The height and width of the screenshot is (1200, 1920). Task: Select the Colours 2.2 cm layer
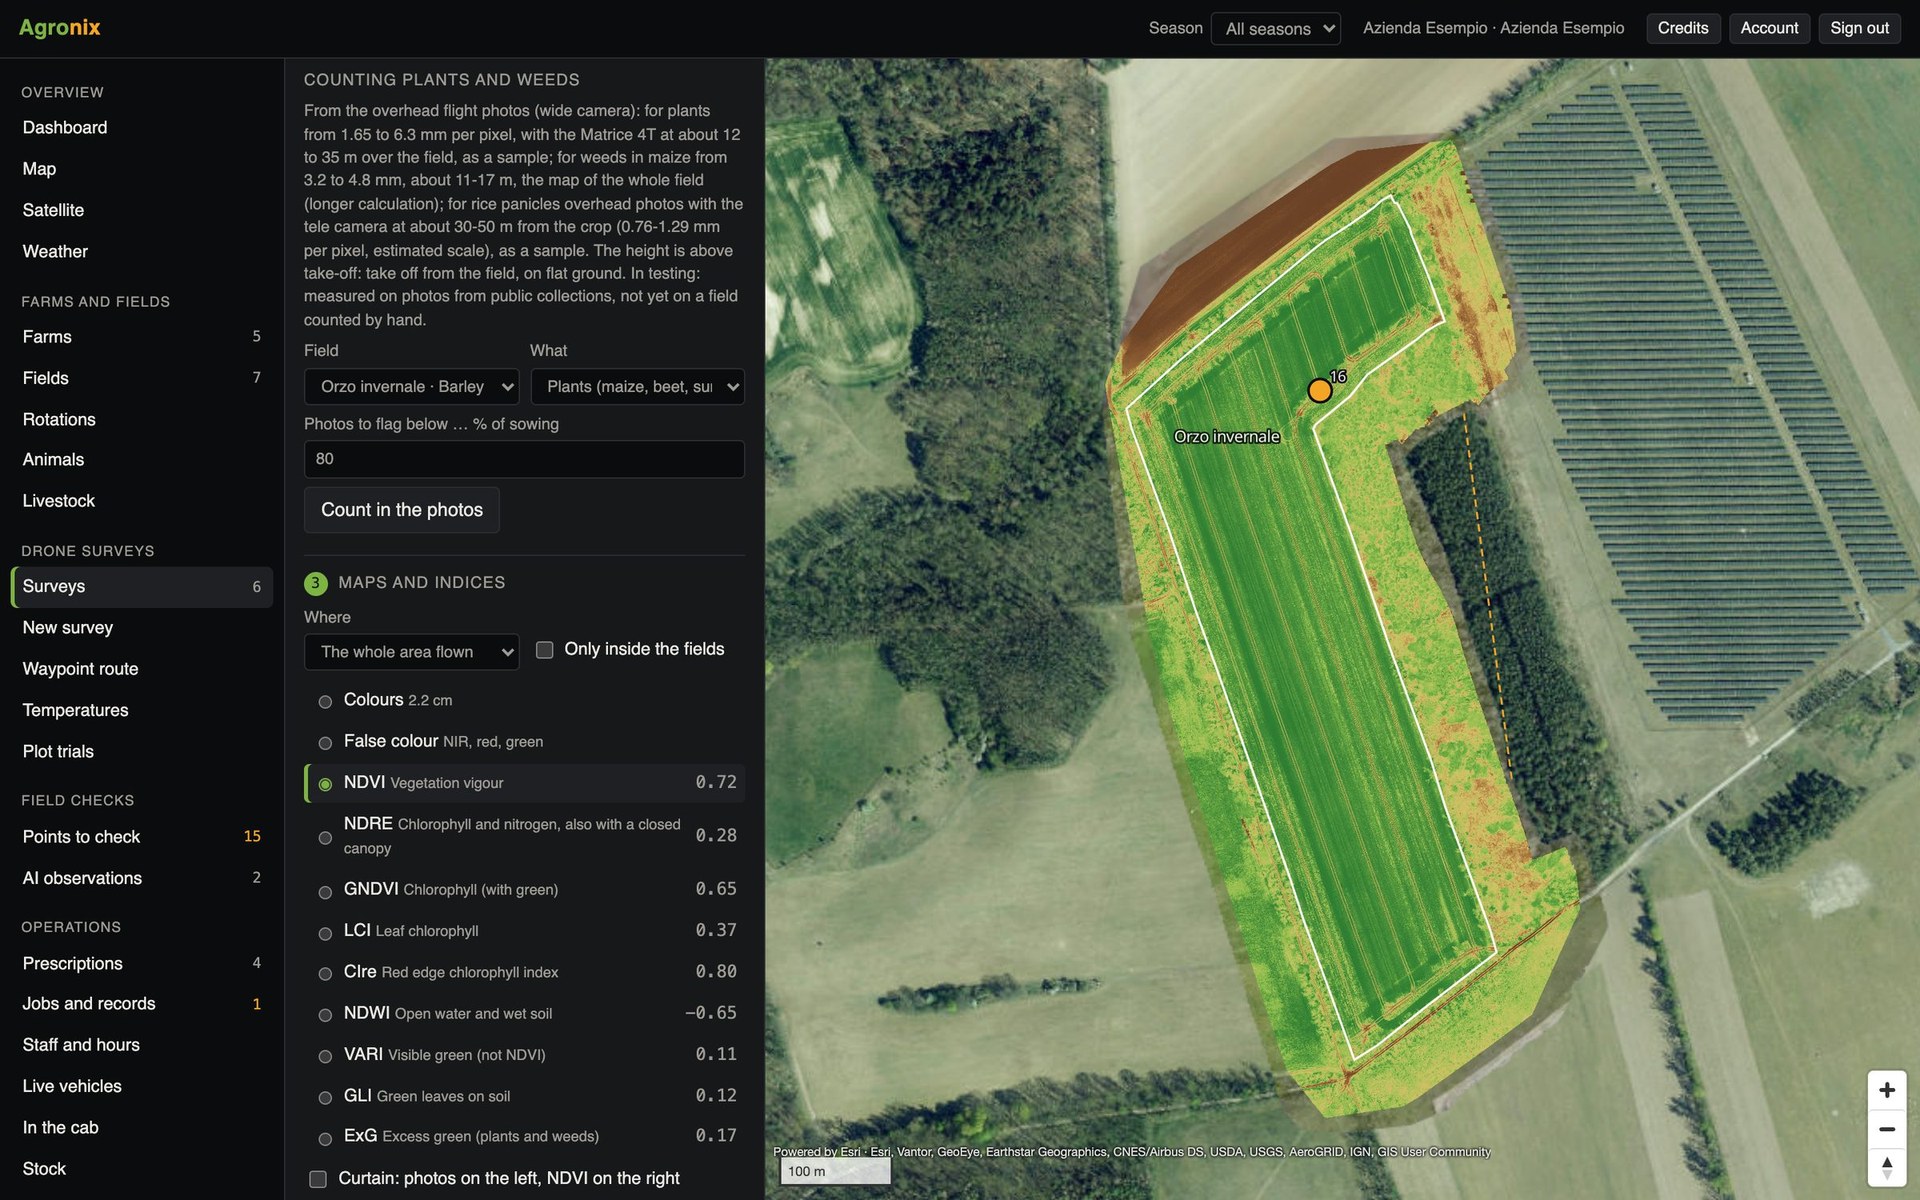(524, 700)
